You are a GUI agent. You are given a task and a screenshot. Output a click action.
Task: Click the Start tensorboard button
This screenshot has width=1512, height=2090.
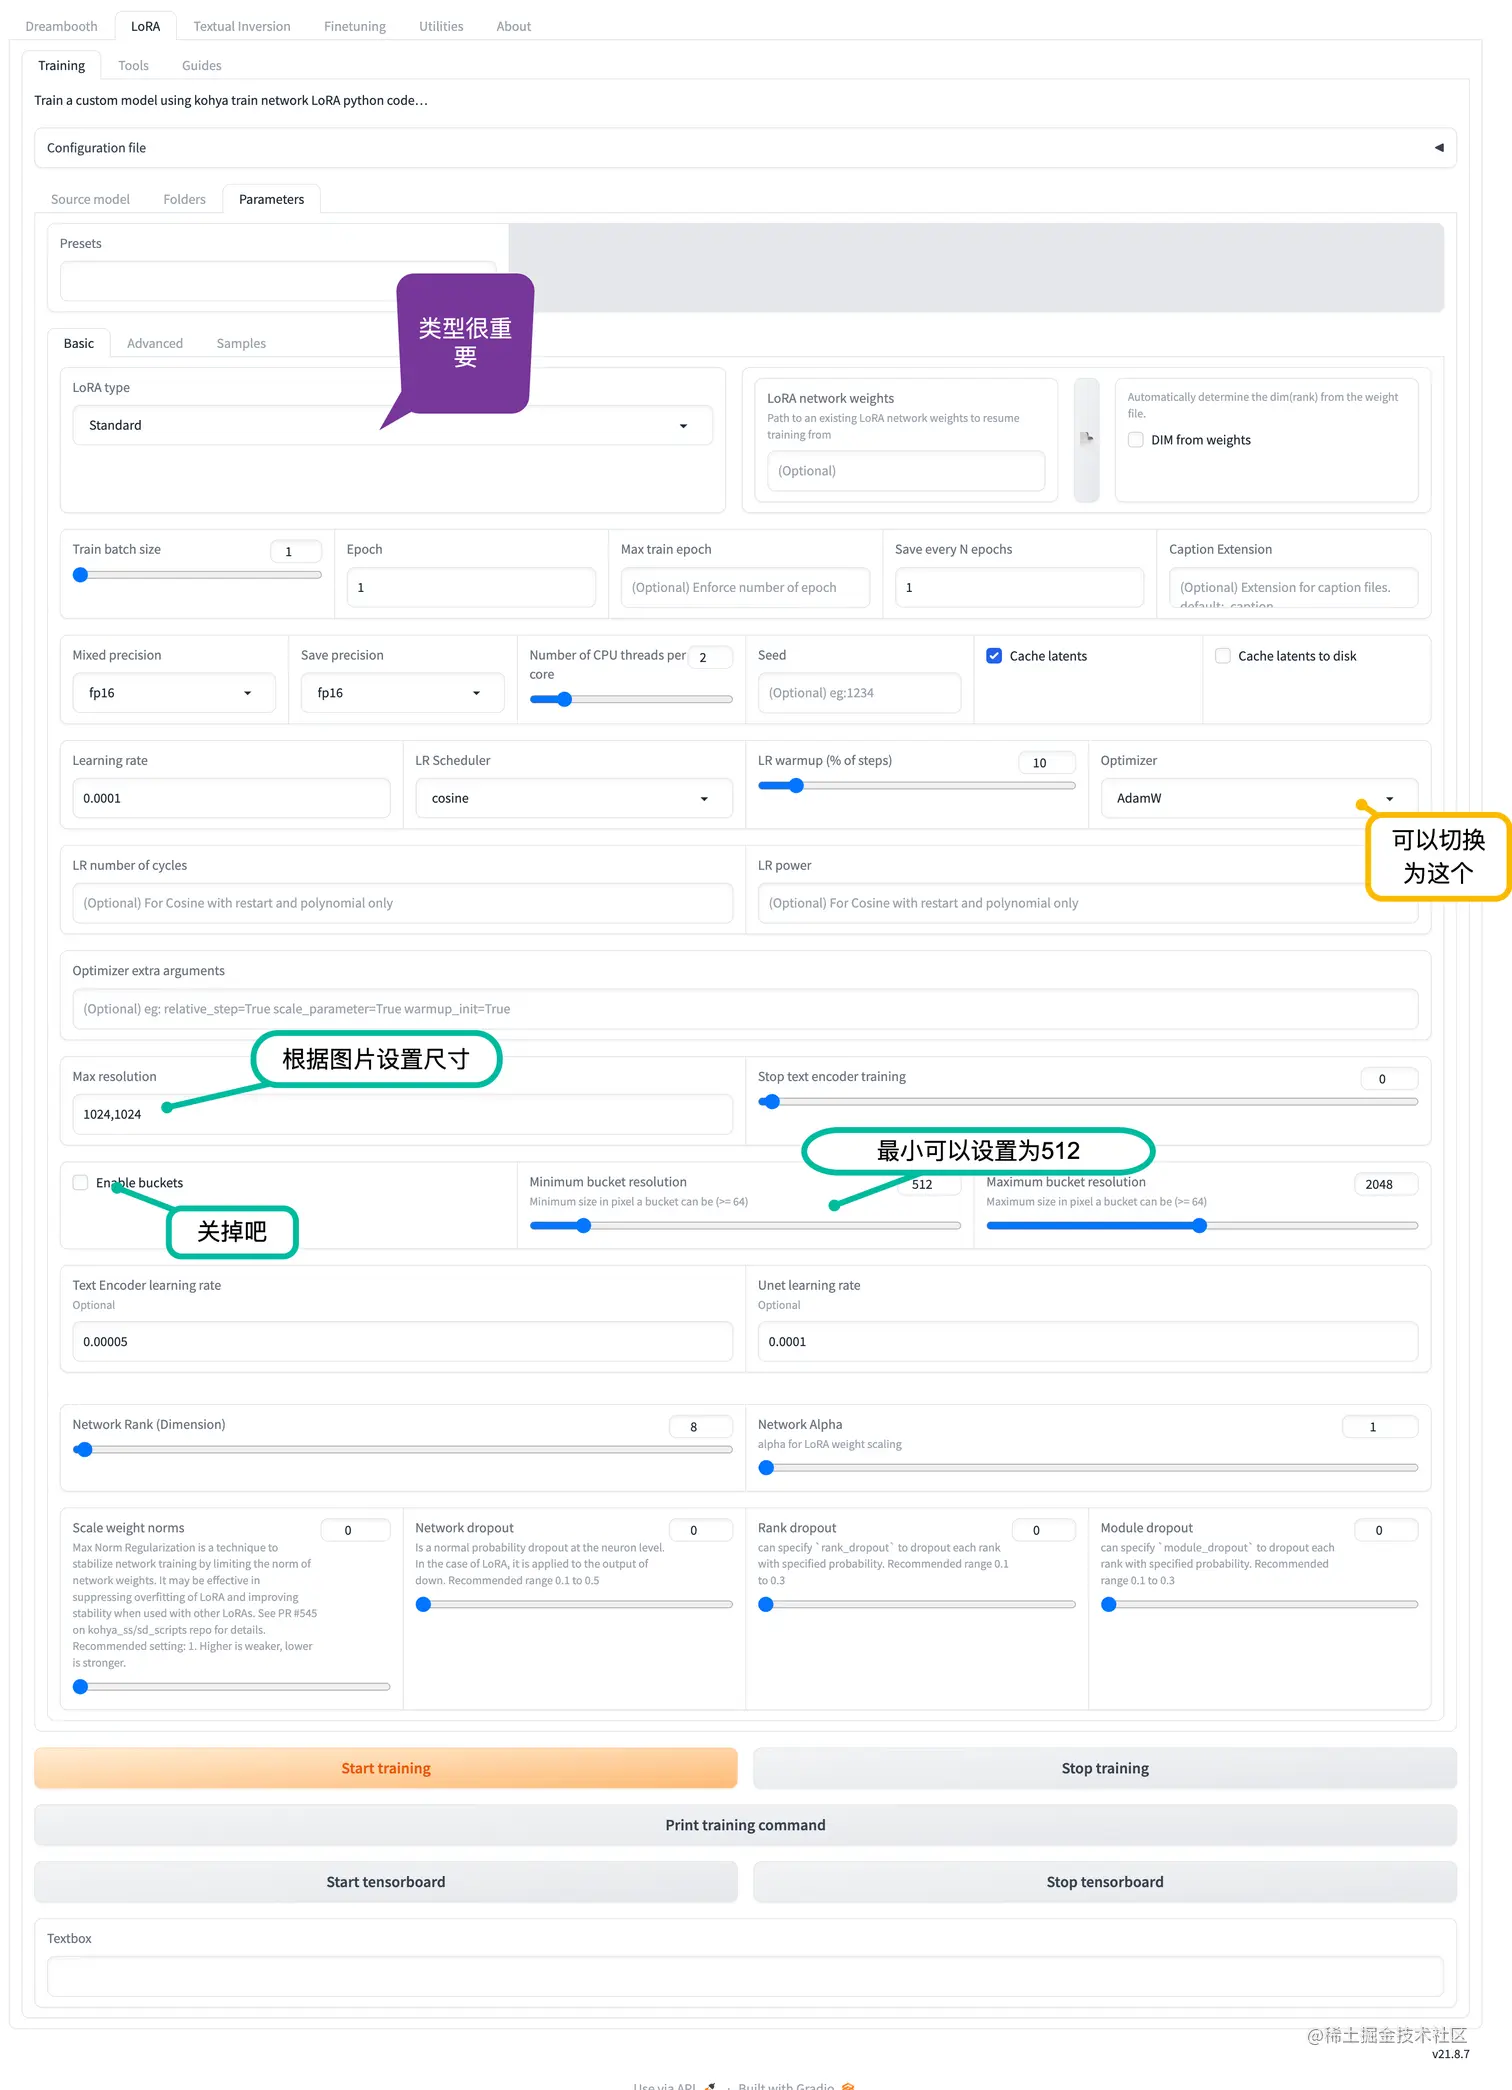pyautogui.click(x=385, y=1882)
